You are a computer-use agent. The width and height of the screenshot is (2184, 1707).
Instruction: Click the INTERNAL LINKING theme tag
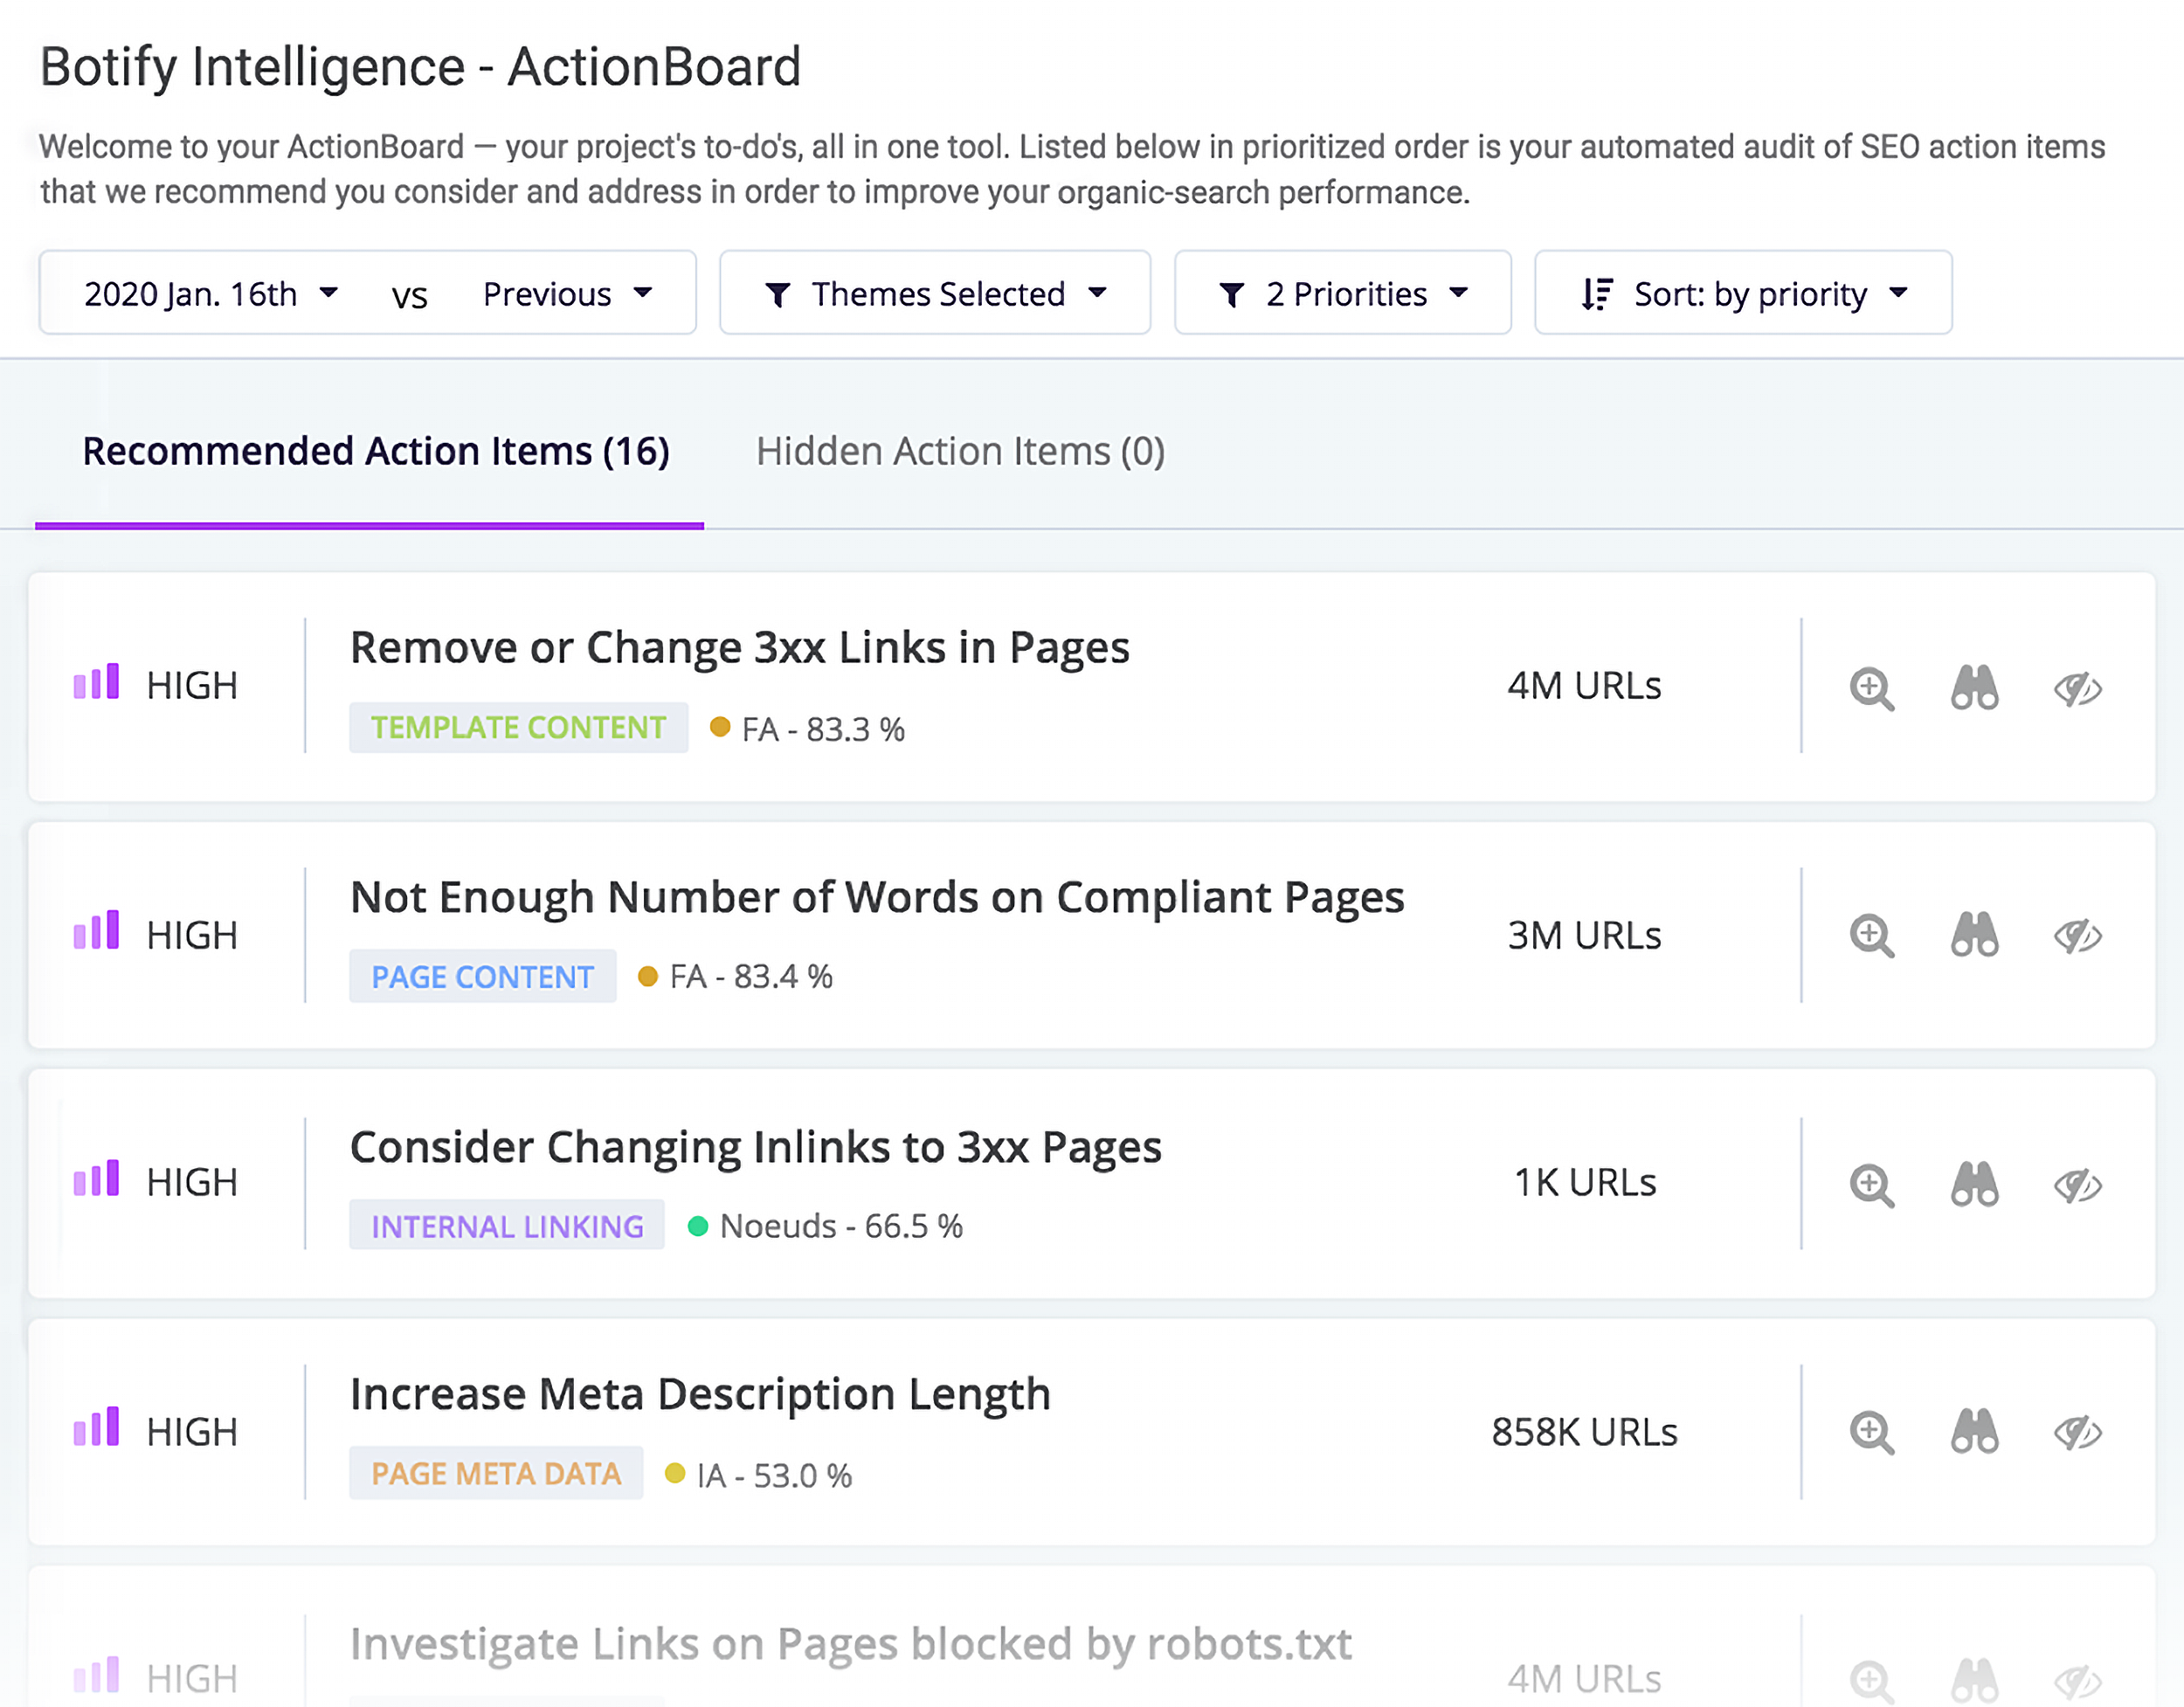pyautogui.click(x=507, y=1225)
